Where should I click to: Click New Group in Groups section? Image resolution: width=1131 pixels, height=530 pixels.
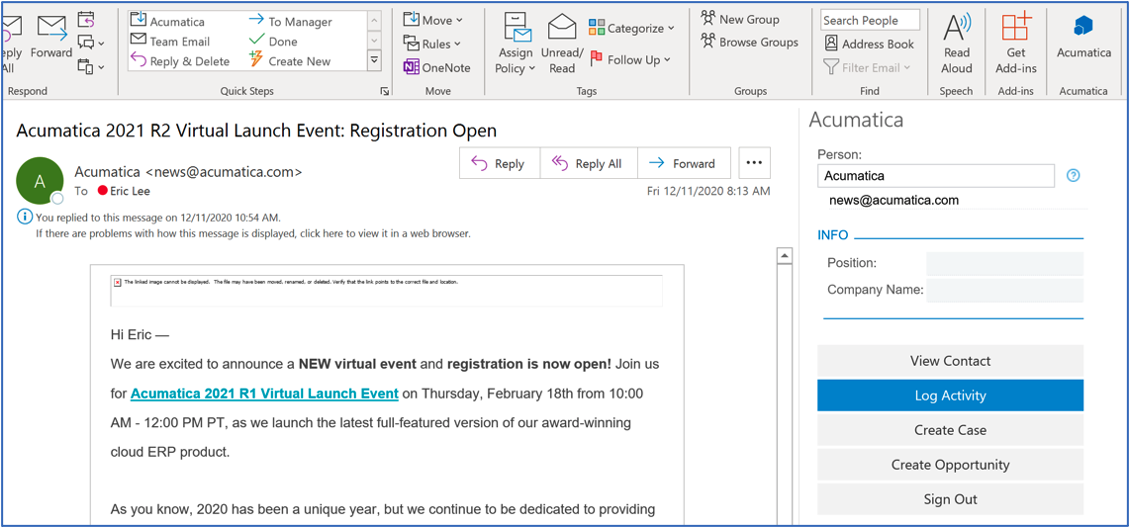tap(739, 19)
